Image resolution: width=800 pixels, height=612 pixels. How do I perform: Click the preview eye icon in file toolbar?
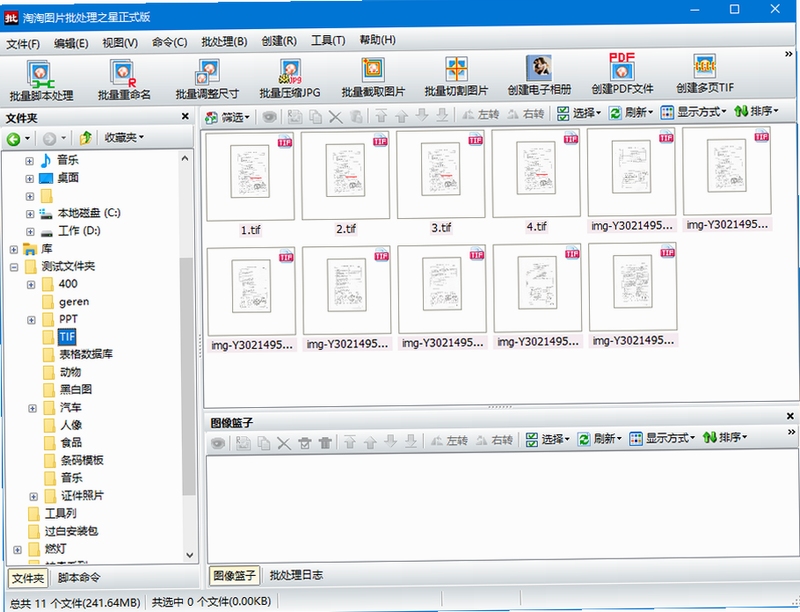[x=269, y=117]
